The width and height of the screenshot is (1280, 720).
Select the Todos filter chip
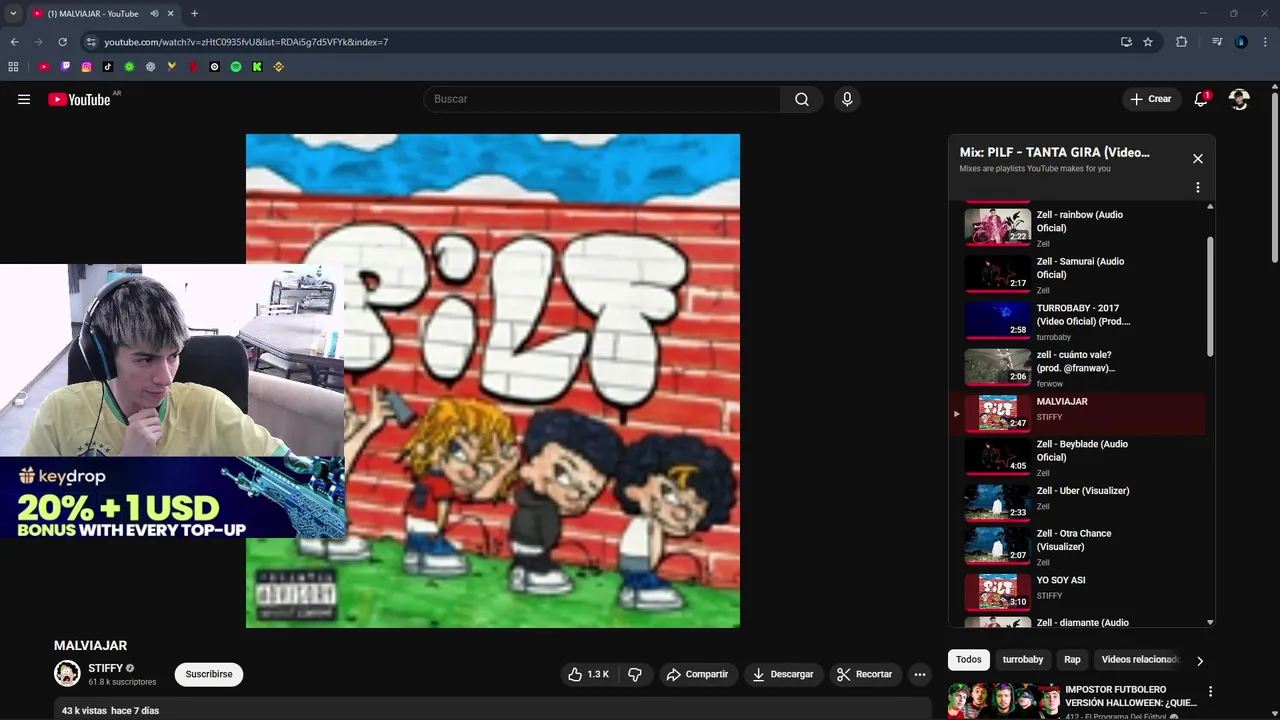coord(969,660)
